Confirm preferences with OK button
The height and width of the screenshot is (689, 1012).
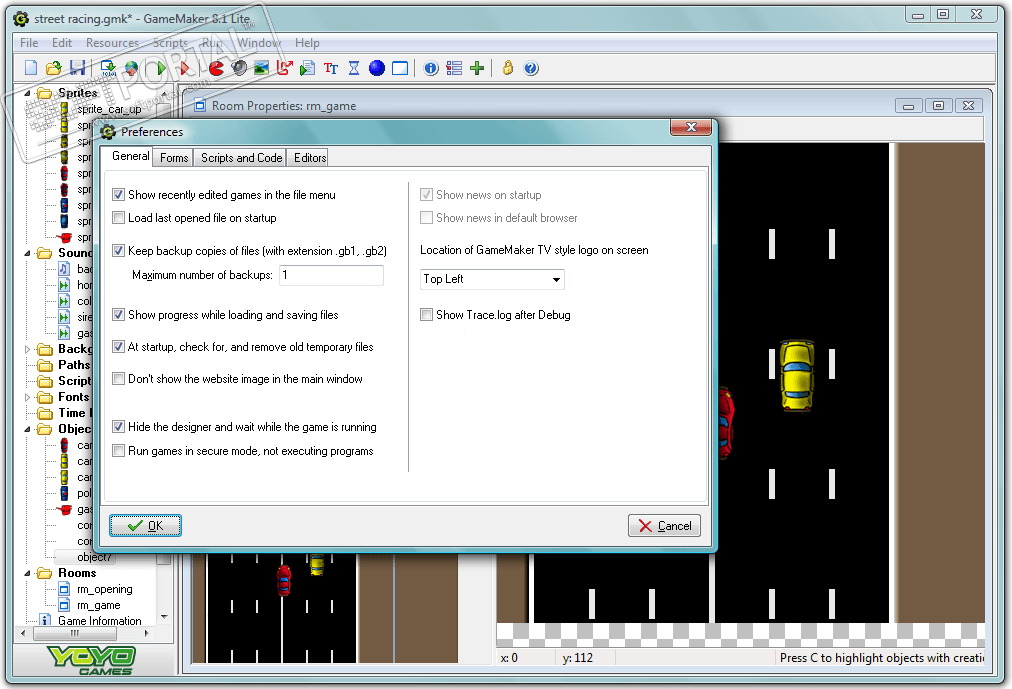(145, 525)
